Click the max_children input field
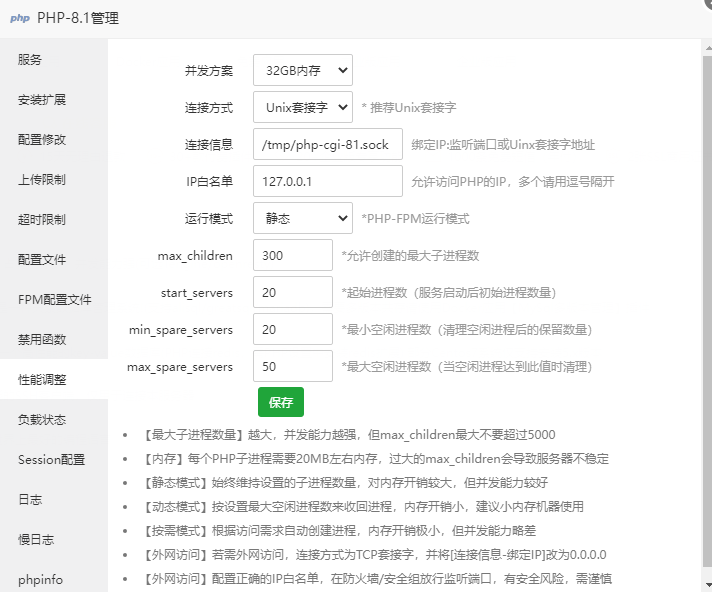Image resolution: width=712 pixels, height=592 pixels. coord(293,255)
